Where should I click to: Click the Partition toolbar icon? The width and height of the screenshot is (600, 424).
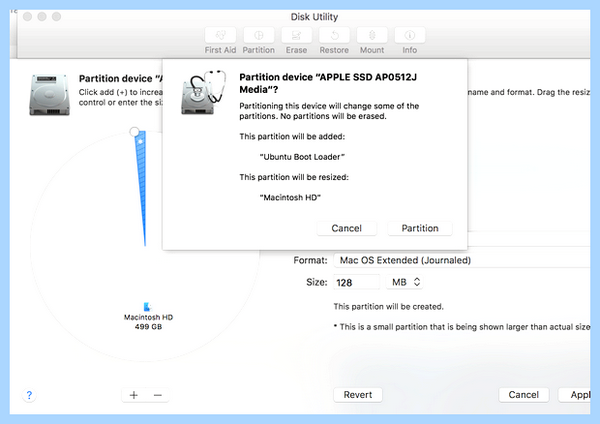pyautogui.click(x=259, y=36)
